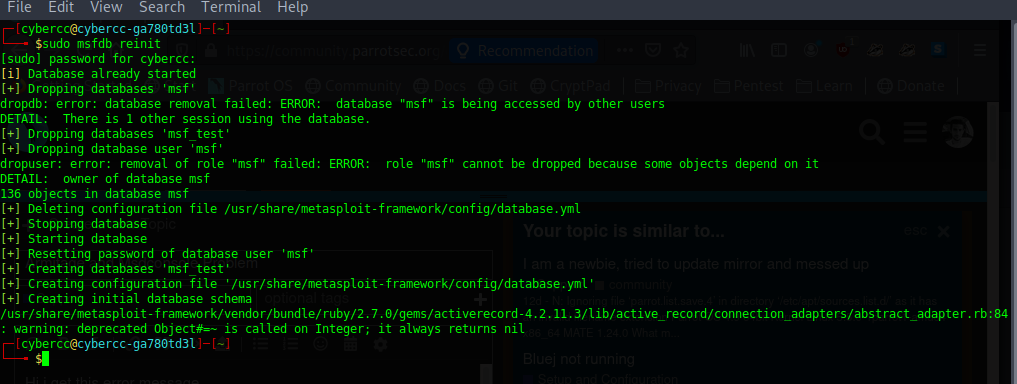Toggle the browser sidebar icon
This screenshot has width=1017, height=384.
coord(778,51)
